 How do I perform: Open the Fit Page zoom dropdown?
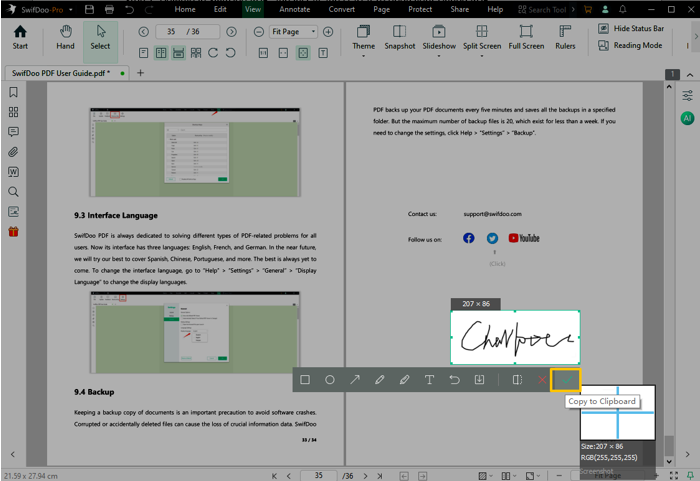(x=293, y=32)
